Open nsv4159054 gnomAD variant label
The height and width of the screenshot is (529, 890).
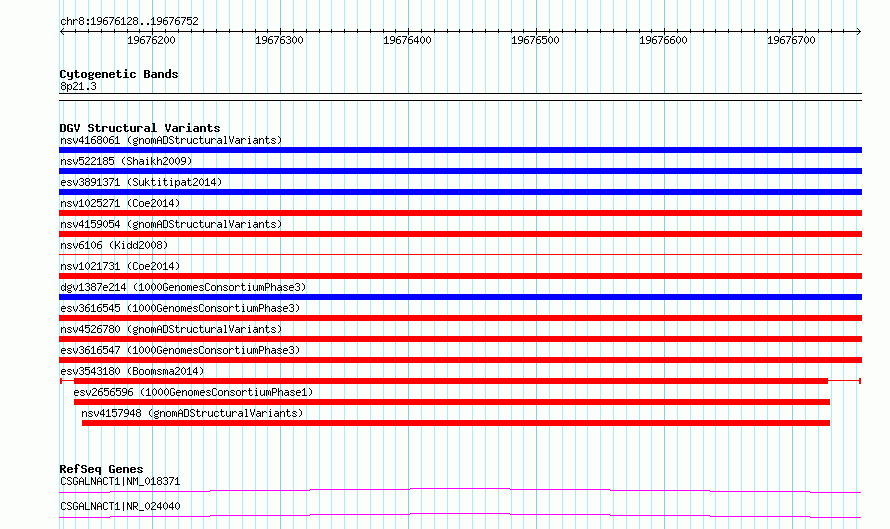click(171, 224)
